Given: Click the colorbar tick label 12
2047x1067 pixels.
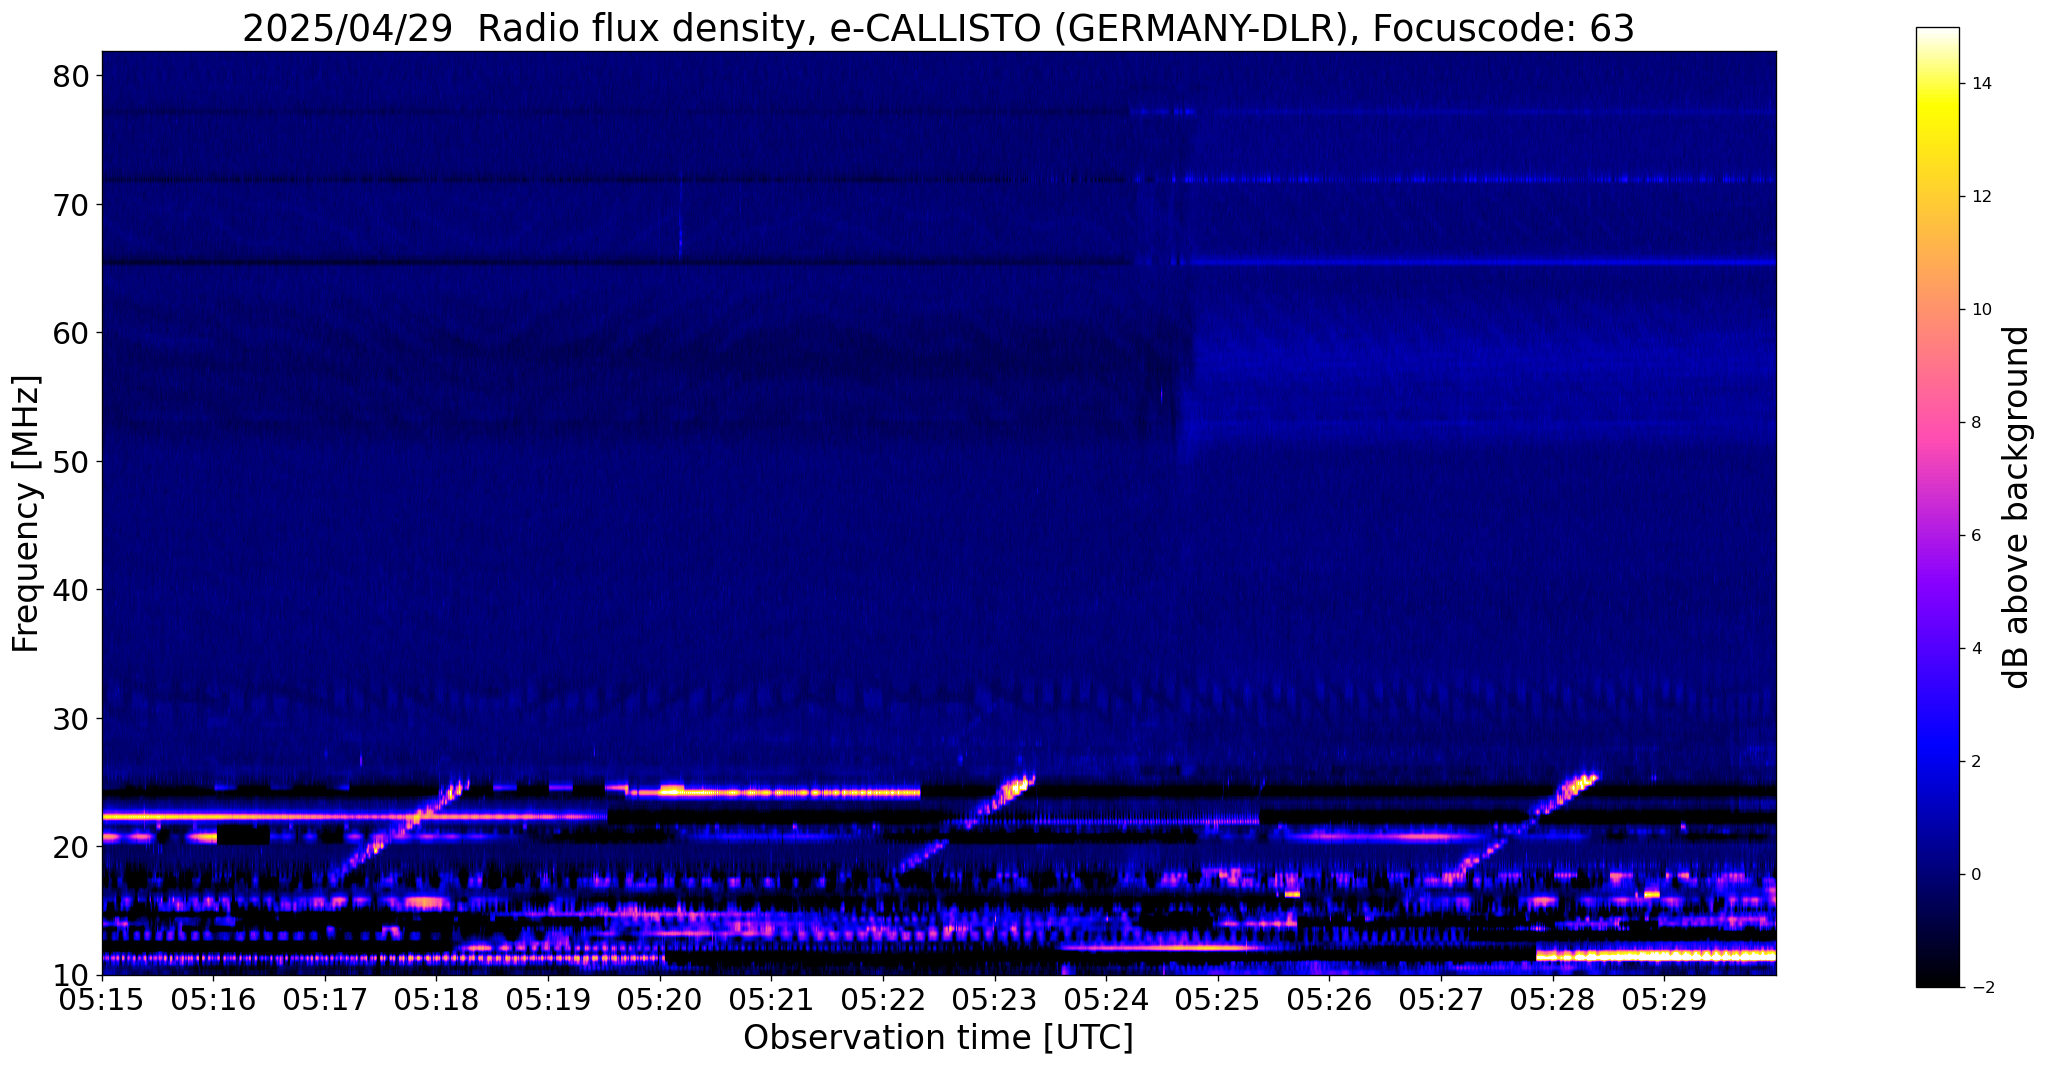Looking at the screenshot, I should click(1981, 197).
